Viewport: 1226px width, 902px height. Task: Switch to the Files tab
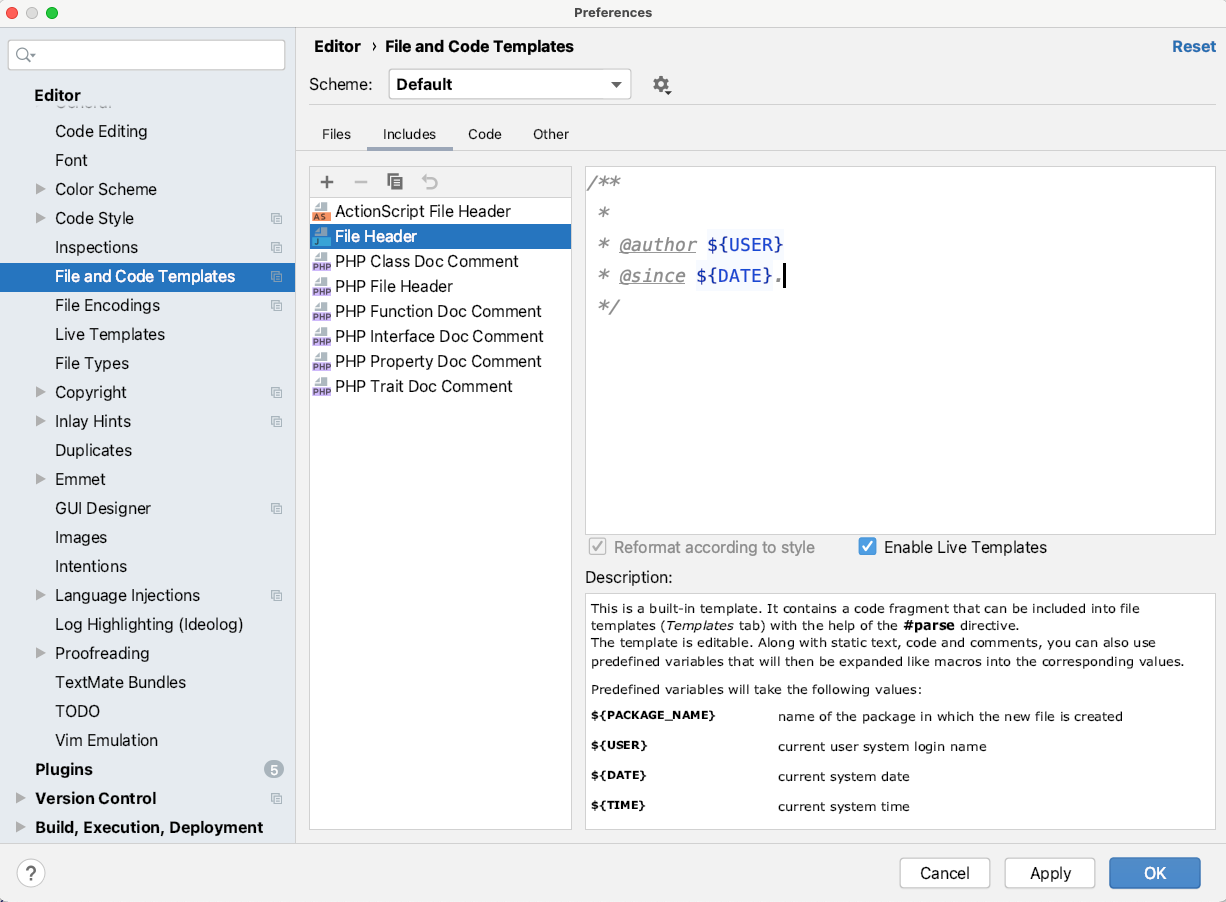pyautogui.click(x=336, y=134)
